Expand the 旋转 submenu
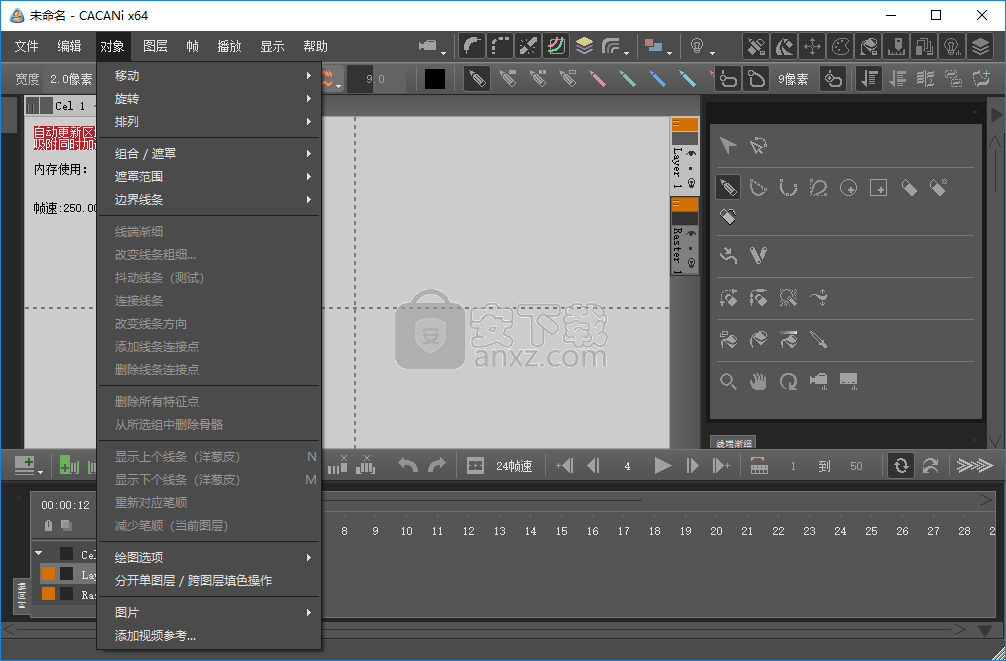This screenshot has width=1006, height=661. 209,99
